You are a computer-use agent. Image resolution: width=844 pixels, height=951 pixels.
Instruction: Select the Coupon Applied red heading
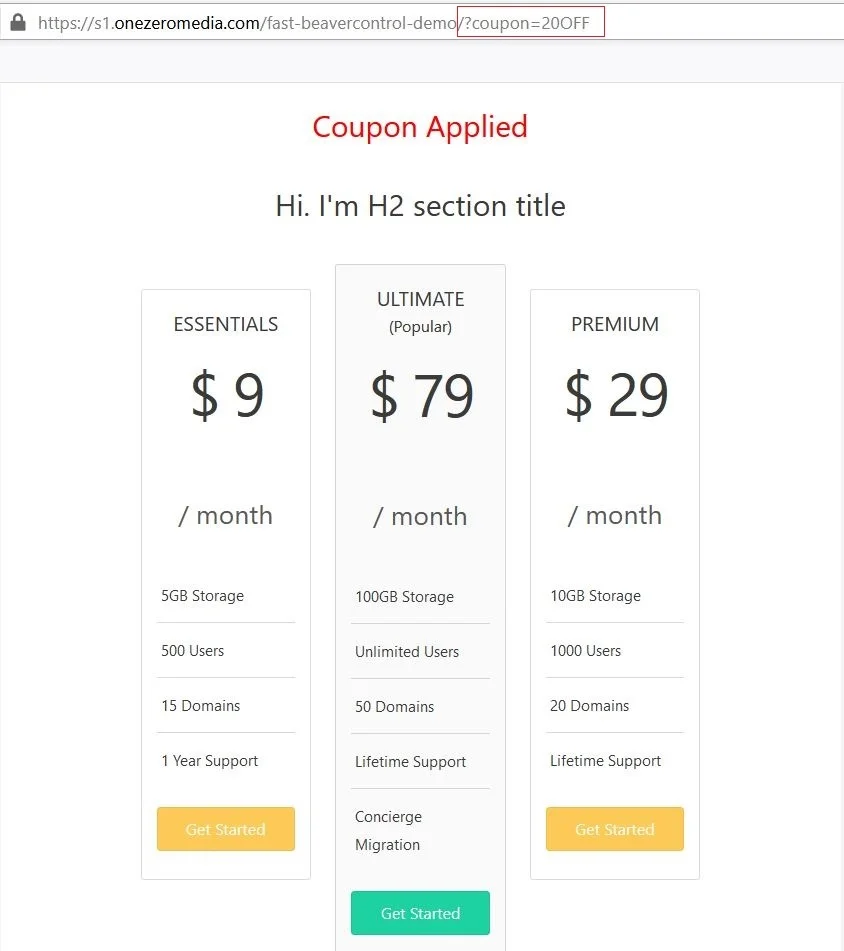click(x=420, y=127)
